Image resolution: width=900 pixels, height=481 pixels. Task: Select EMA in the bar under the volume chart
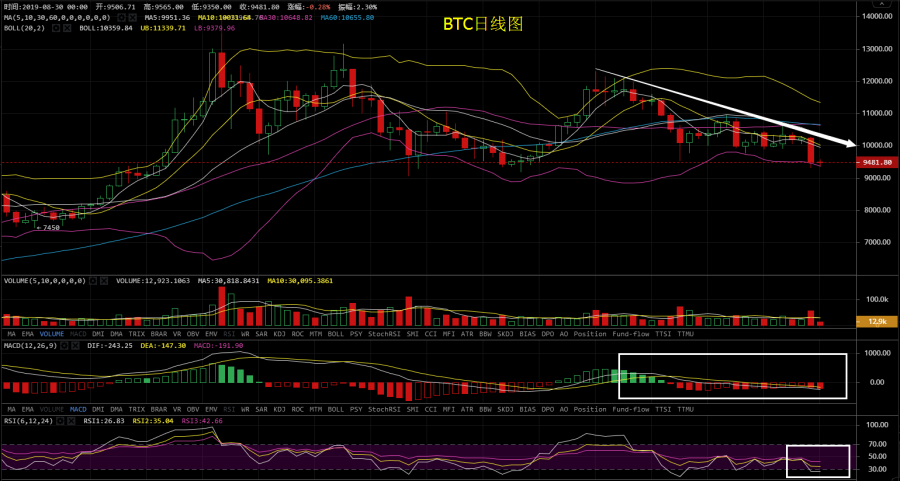click(x=28, y=333)
